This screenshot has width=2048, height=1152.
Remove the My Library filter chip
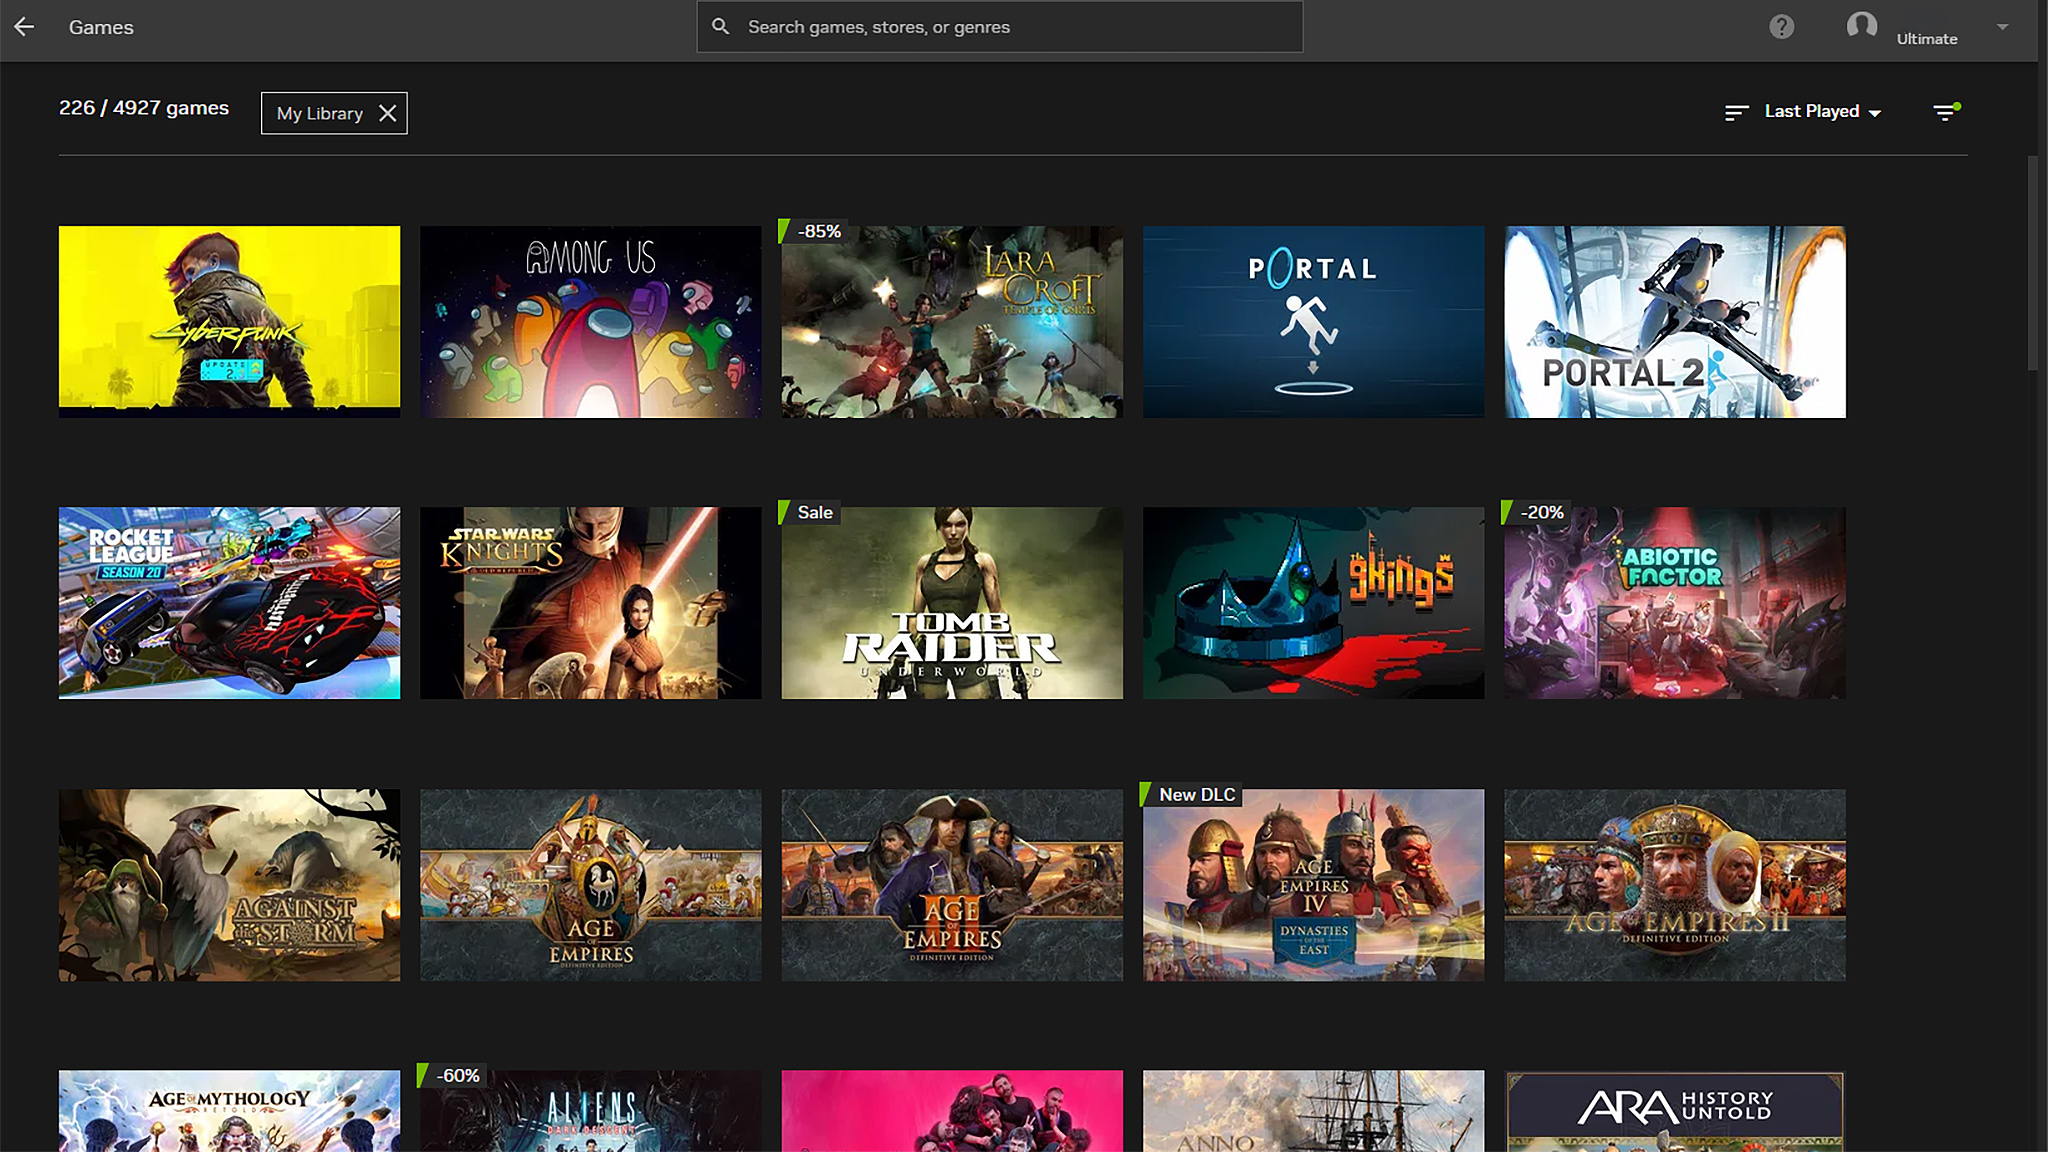pos(389,113)
